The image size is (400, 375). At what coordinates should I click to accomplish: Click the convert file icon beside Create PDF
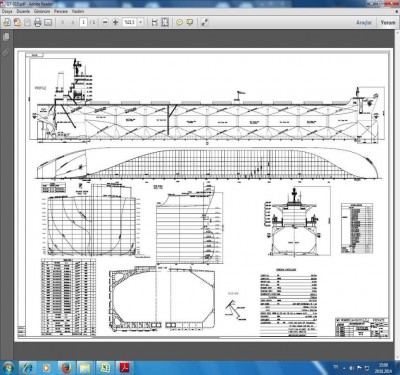(17, 22)
